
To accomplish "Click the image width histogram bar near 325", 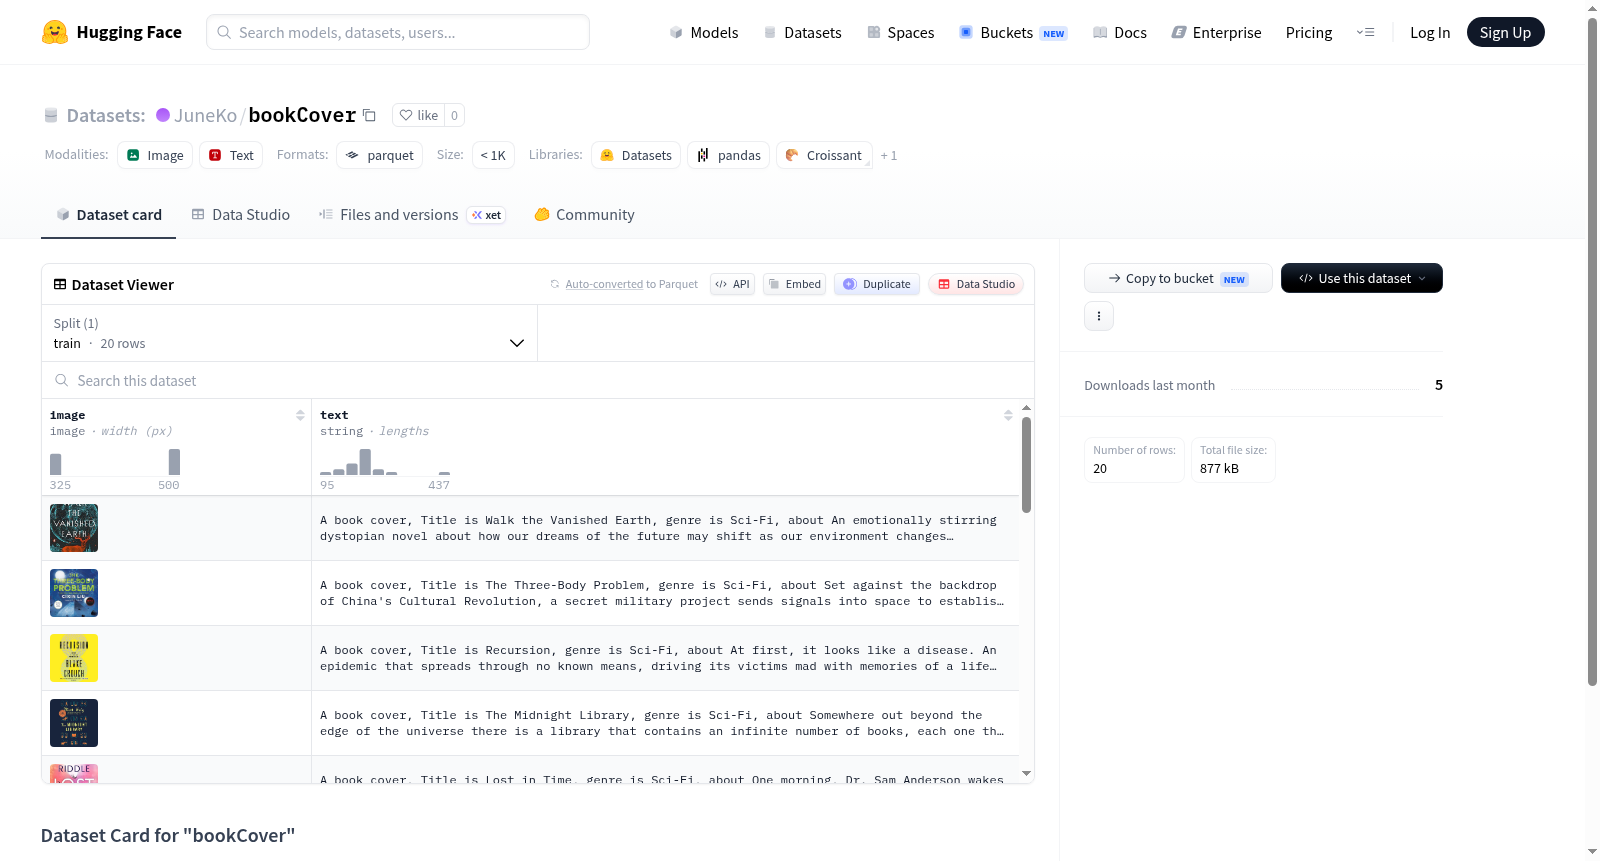I will 56,465.
